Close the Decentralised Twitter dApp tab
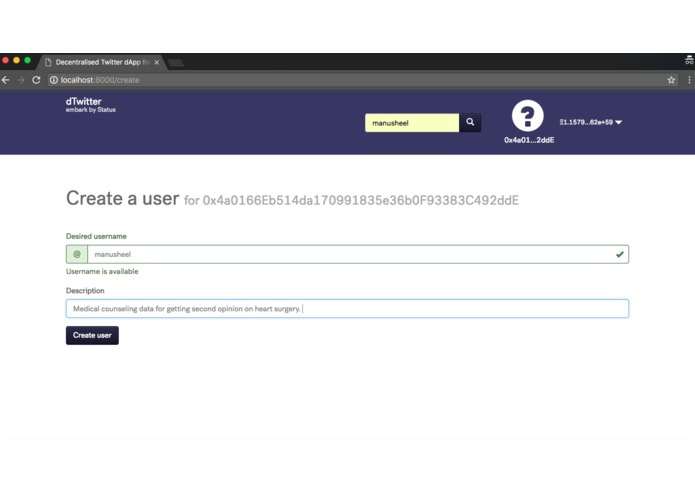Viewport: 695px width, 494px height. point(156,62)
